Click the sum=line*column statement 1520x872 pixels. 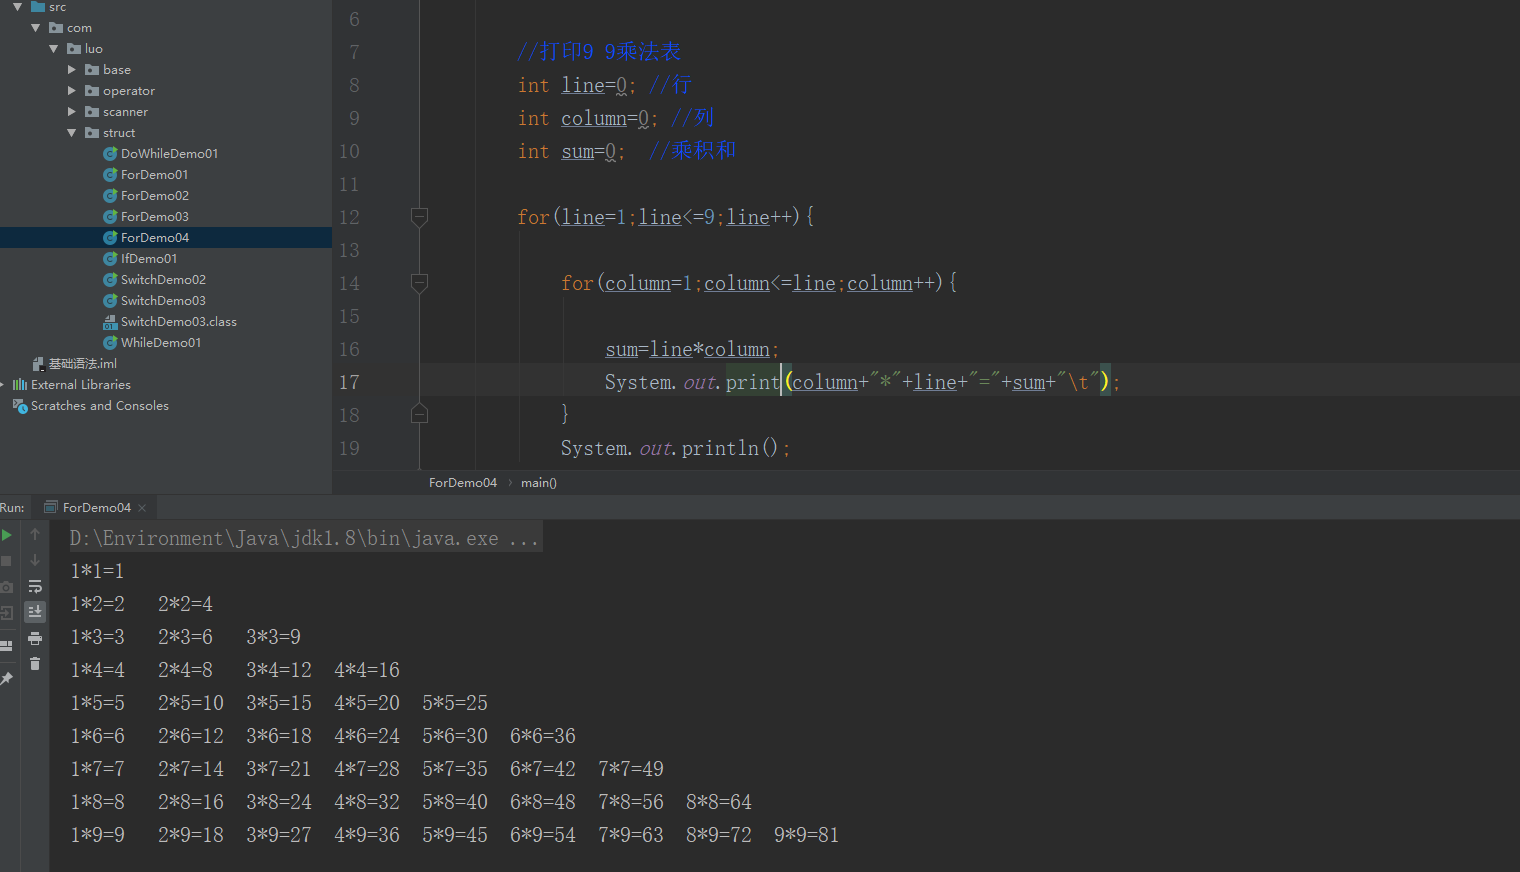(x=692, y=349)
